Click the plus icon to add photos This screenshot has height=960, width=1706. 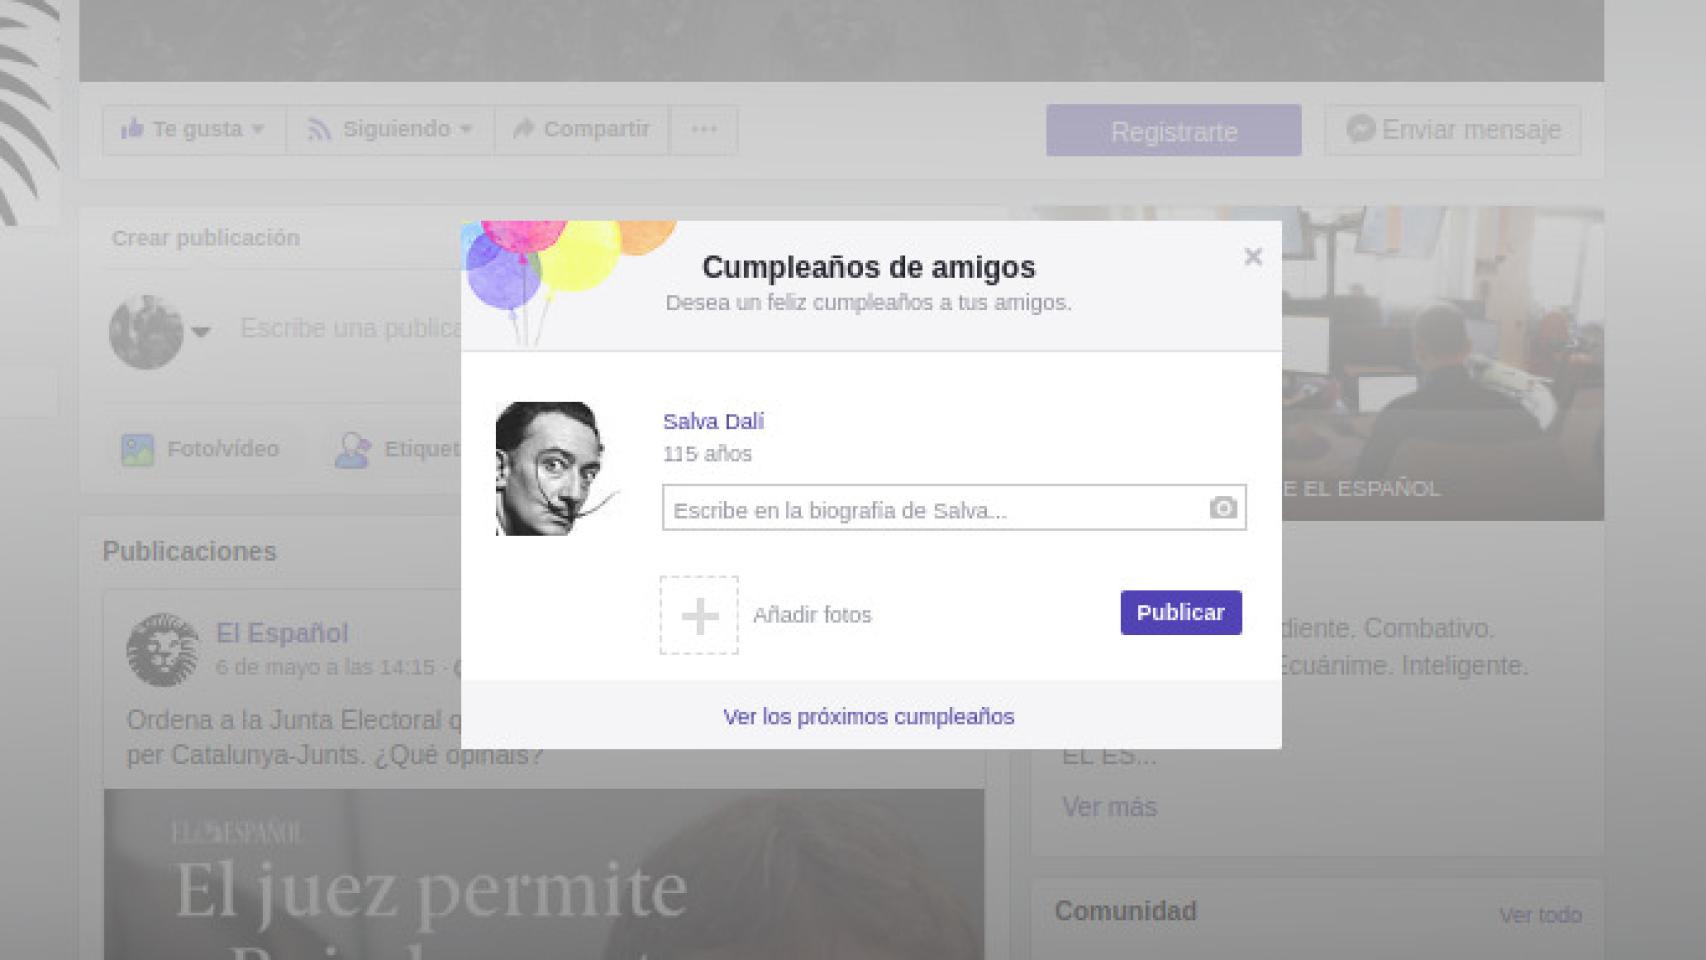pyautogui.click(x=699, y=615)
